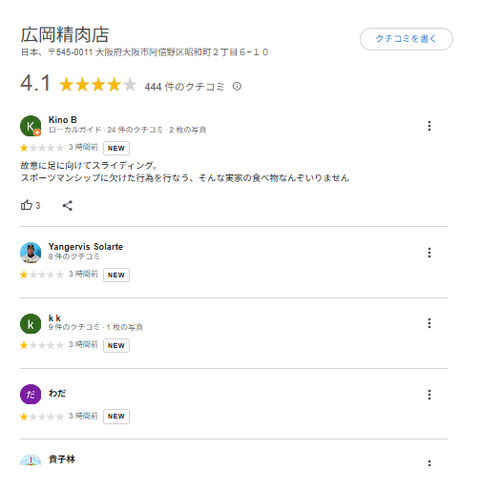
Task: Open 貴子林's profile avatar
Action: click(x=31, y=460)
